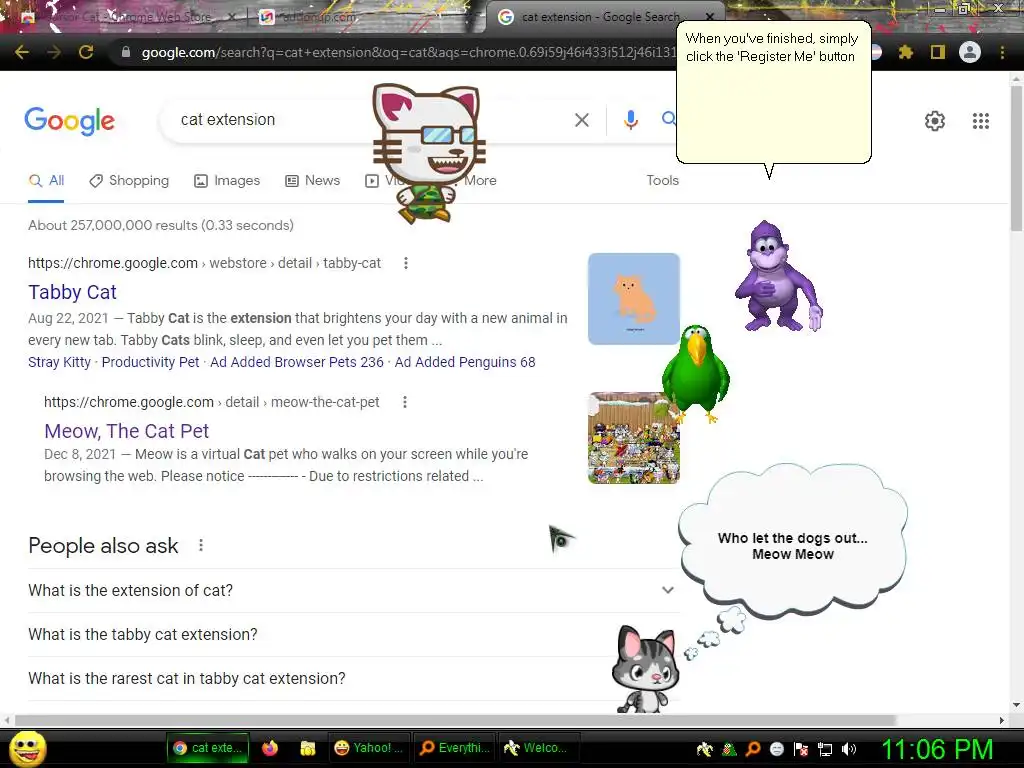
Task: Open the Chrome three-dot menu
Action: 1002,52
